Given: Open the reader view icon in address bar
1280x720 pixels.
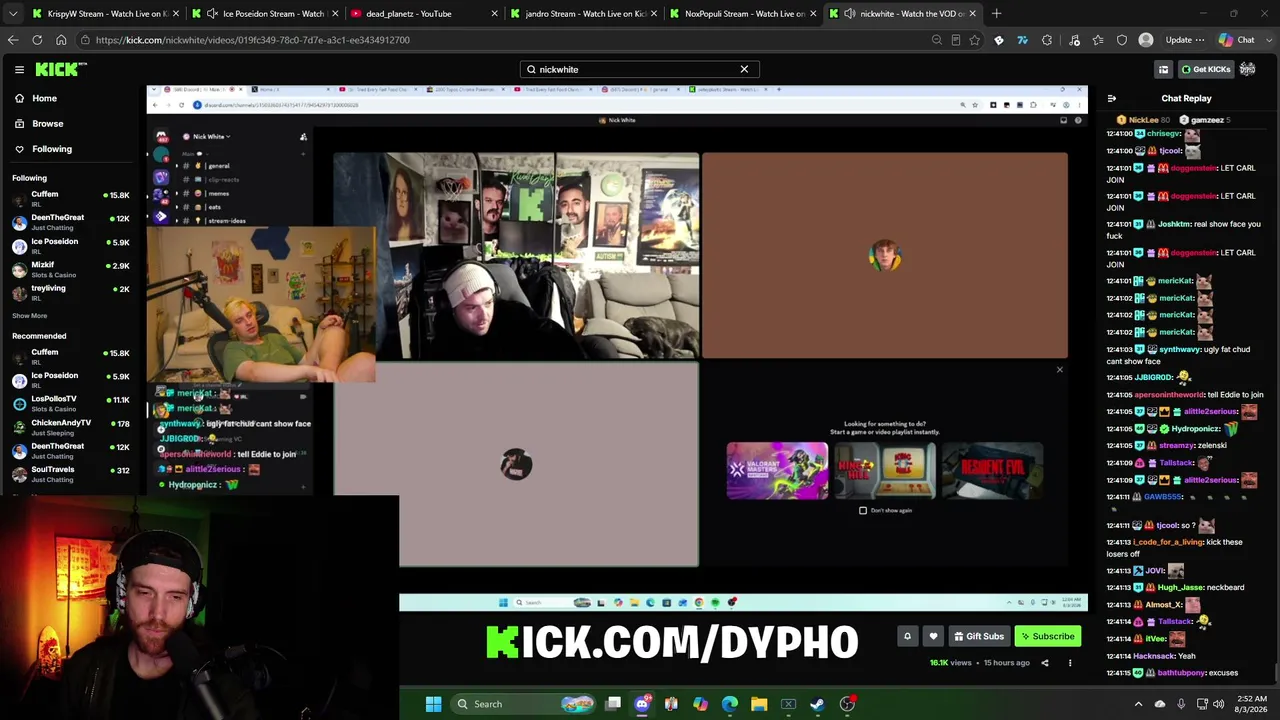Looking at the screenshot, I should 955,40.
